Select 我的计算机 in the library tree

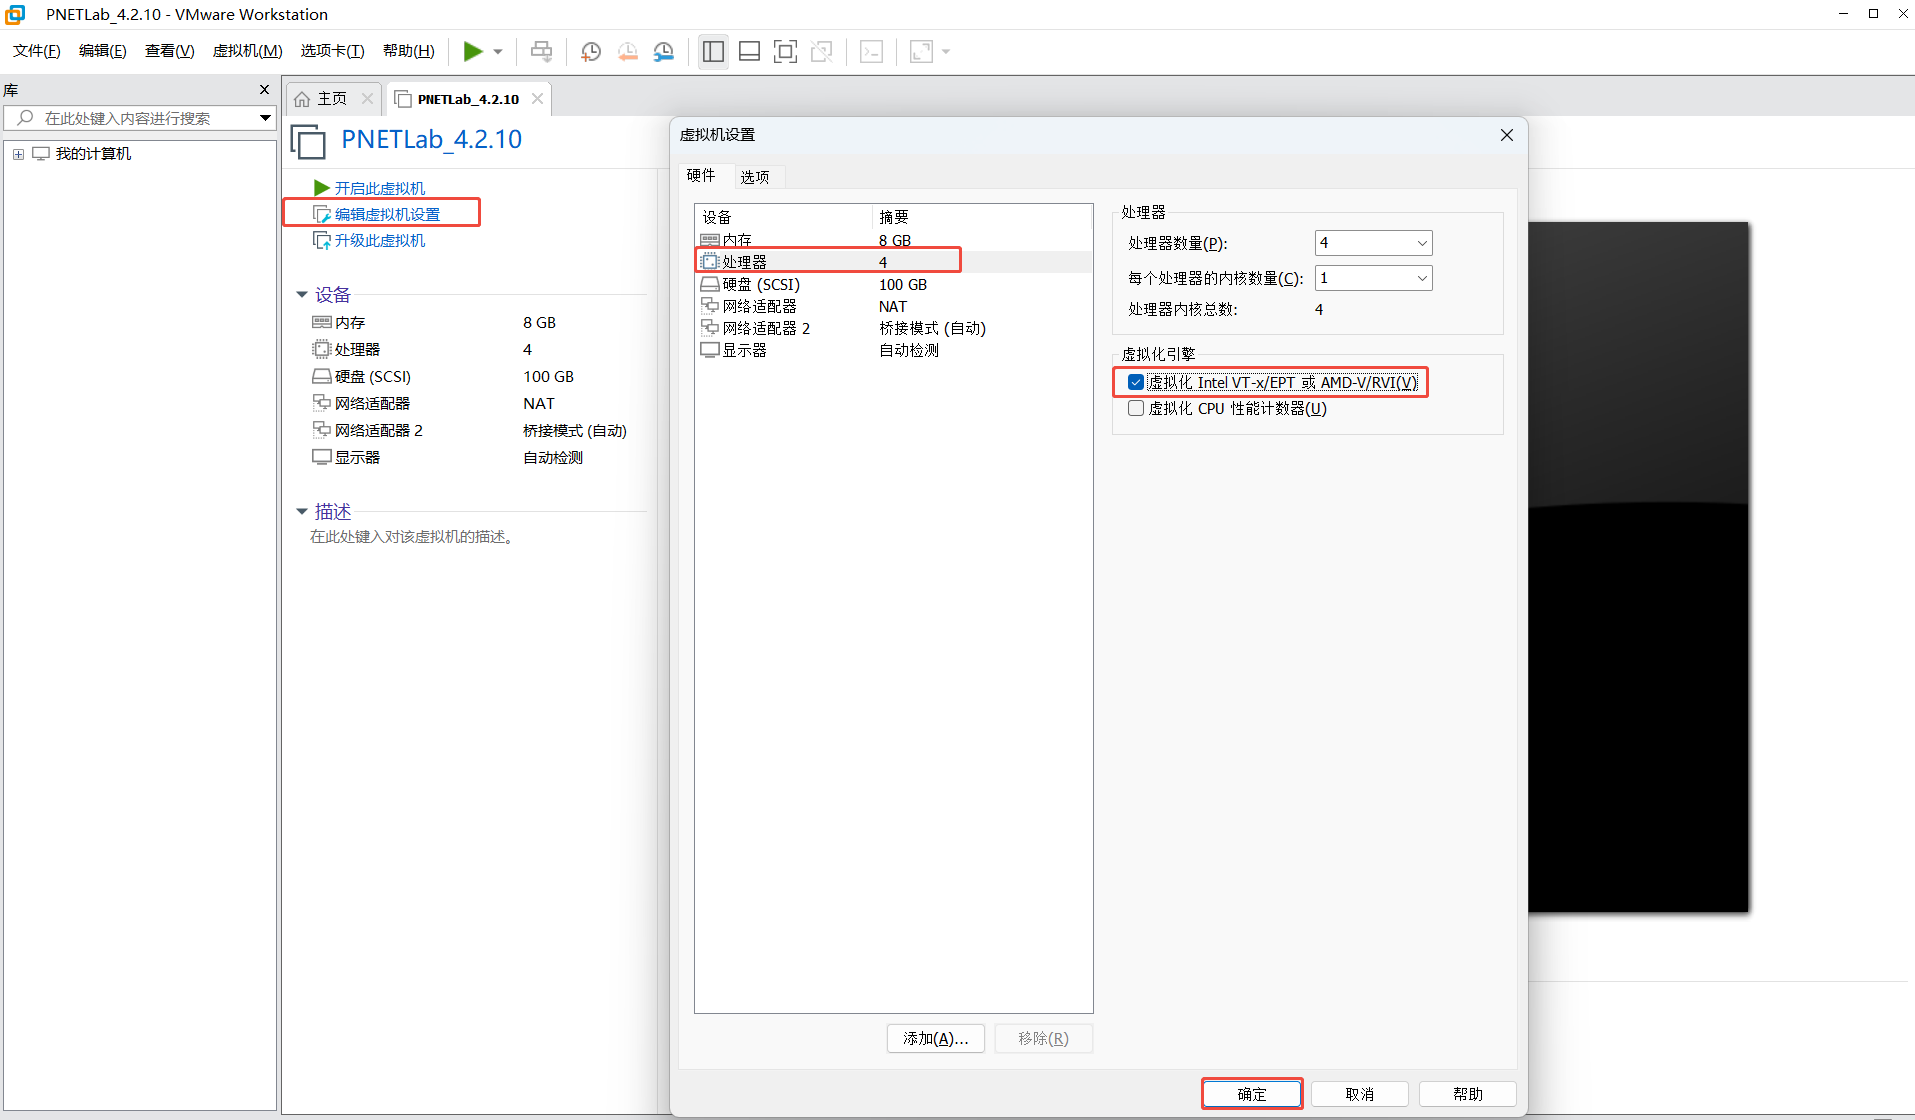coord(93,154)
